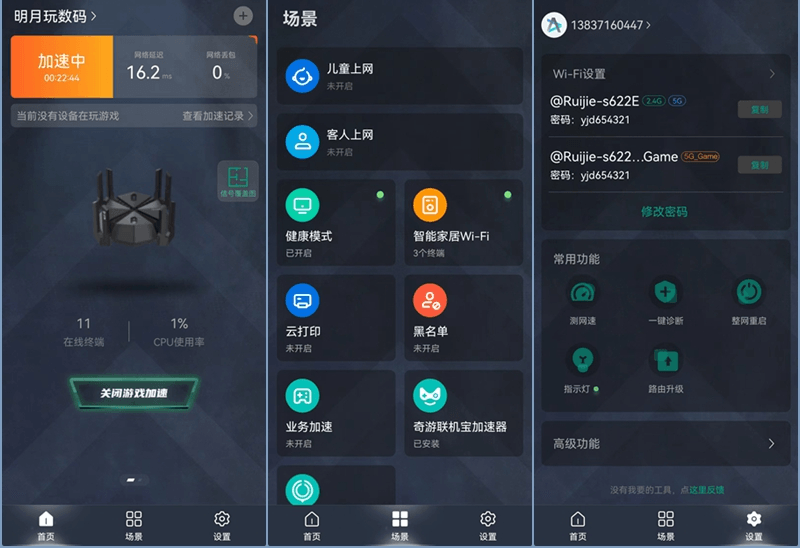
Task: Switch to the 设置 tab in the scene screen's bottom bar
Action: 488,526
